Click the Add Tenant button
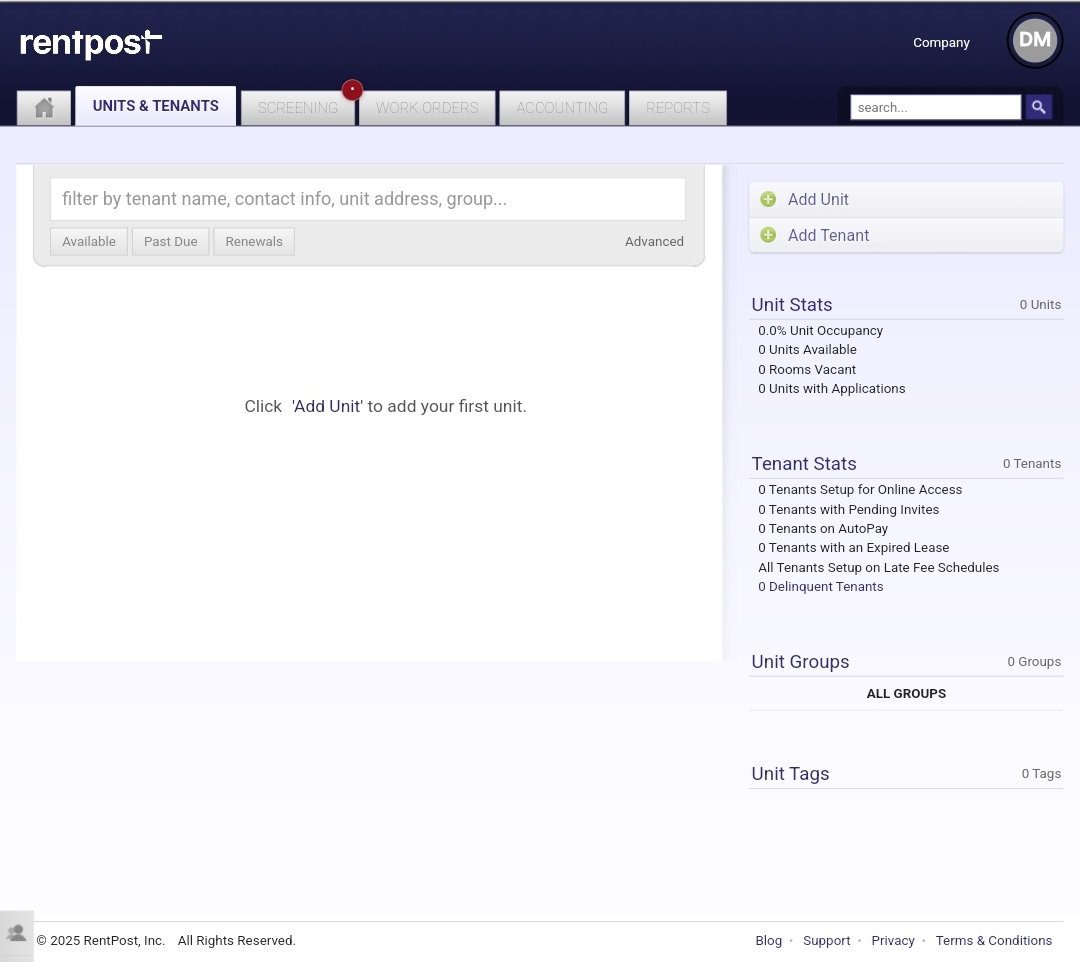This screenshot has width=1080, height=962. (906, 236)
